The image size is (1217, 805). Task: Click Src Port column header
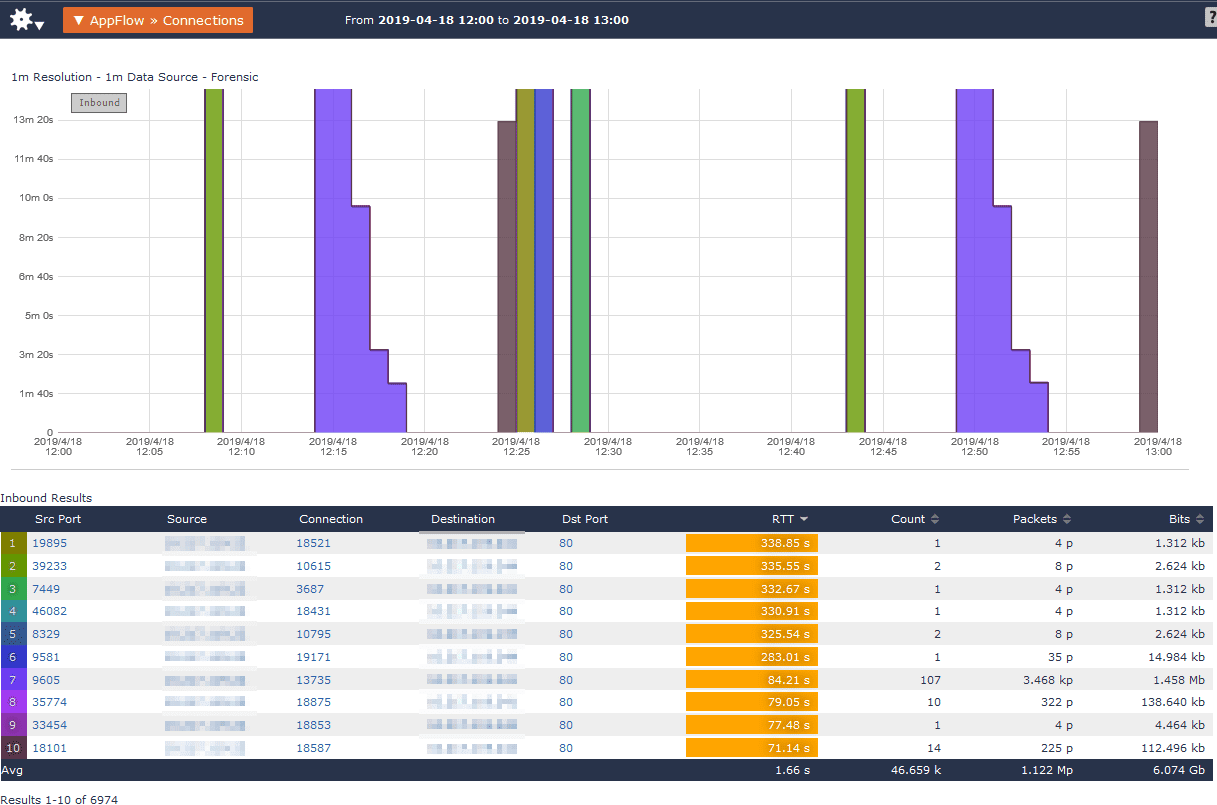pos(58,519)
